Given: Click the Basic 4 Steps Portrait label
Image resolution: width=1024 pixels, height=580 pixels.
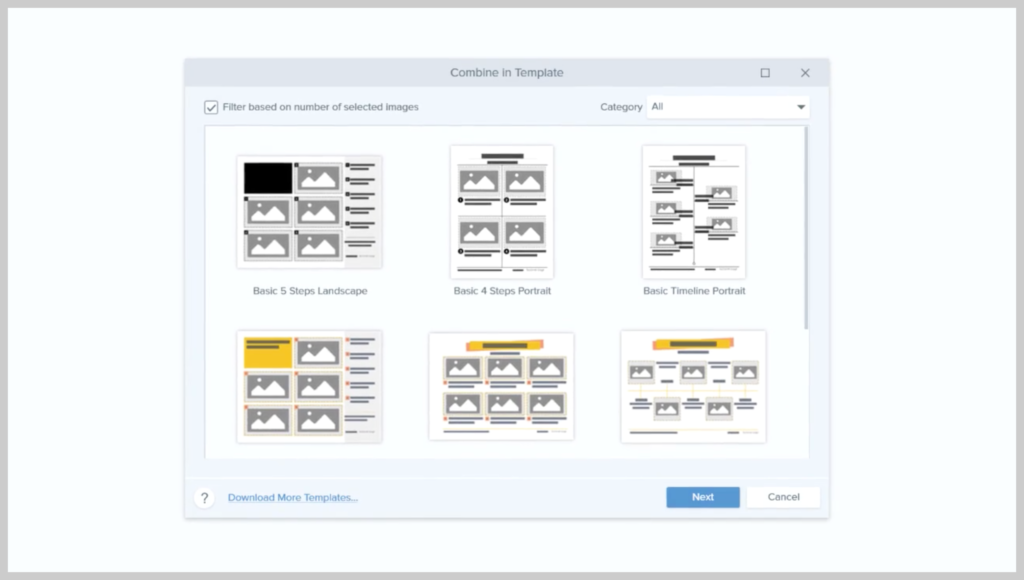Looking at the screenshot, I should coord(502,291).
